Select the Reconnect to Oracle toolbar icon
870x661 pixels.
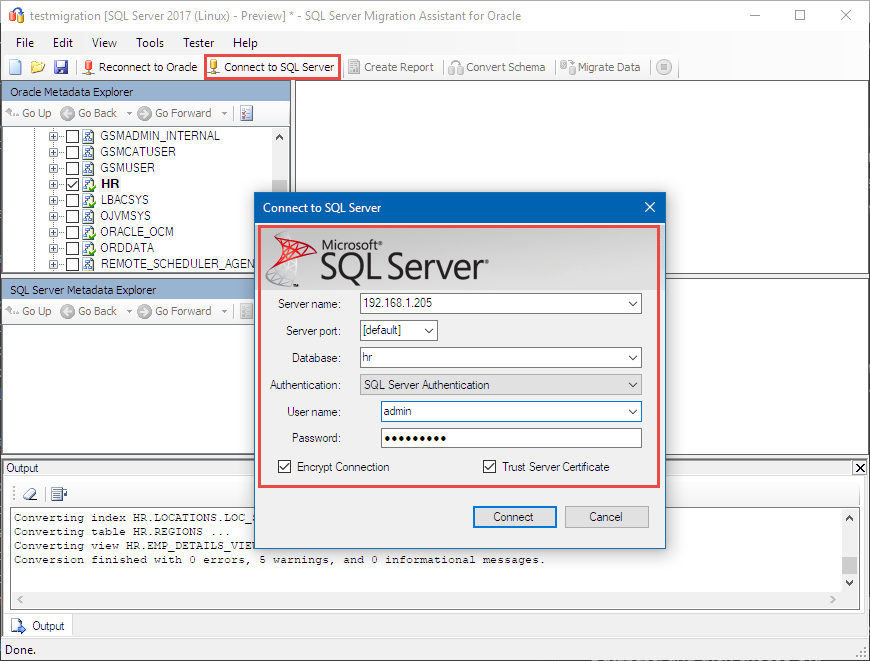[x=140, y=67]
